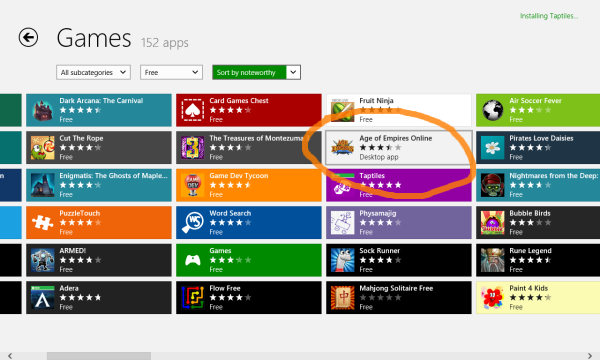600x360 pixels.
Task: Click the Games page heading
Action: 94,38
